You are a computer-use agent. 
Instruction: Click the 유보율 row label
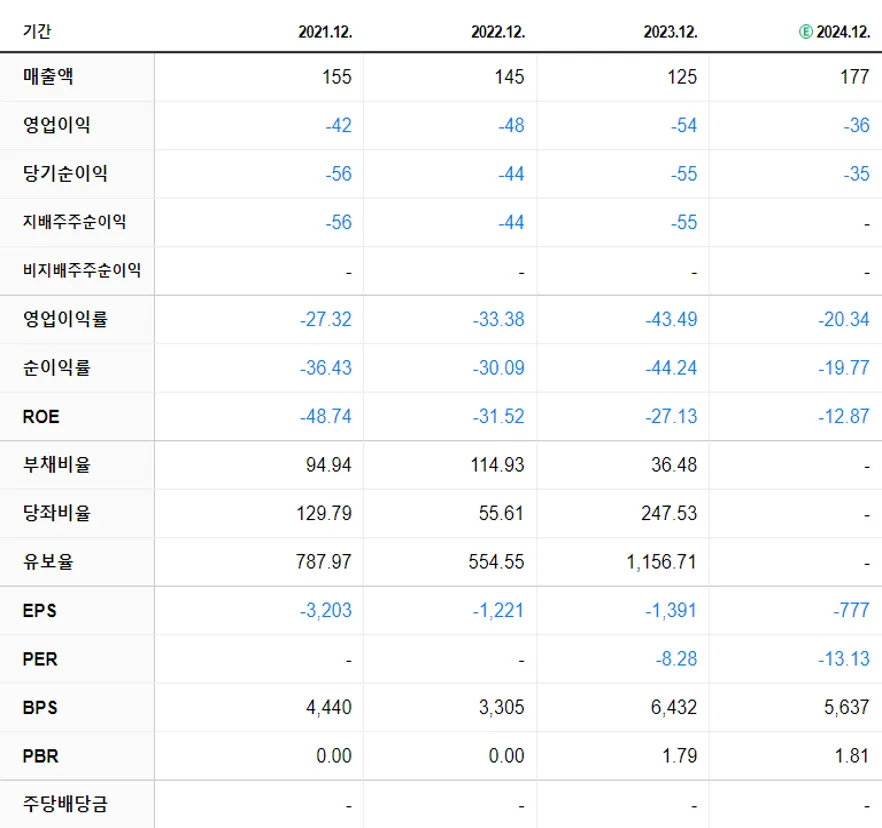48,561
